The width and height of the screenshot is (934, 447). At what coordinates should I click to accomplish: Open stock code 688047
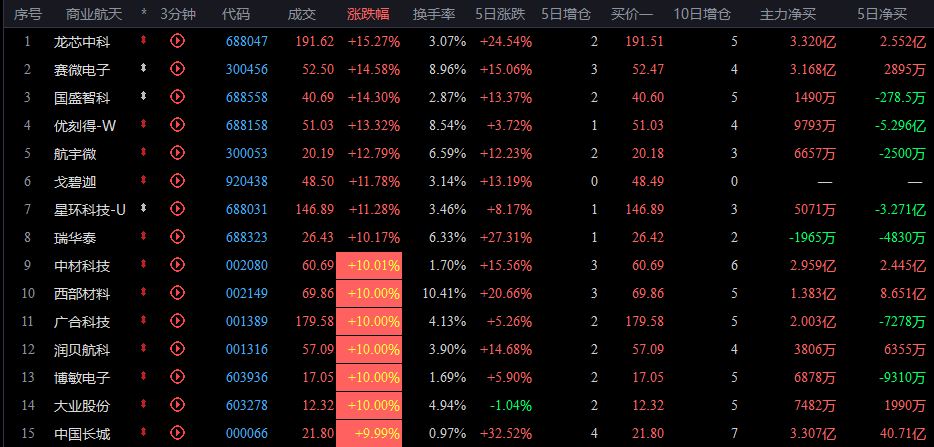(x=247, y=42)
